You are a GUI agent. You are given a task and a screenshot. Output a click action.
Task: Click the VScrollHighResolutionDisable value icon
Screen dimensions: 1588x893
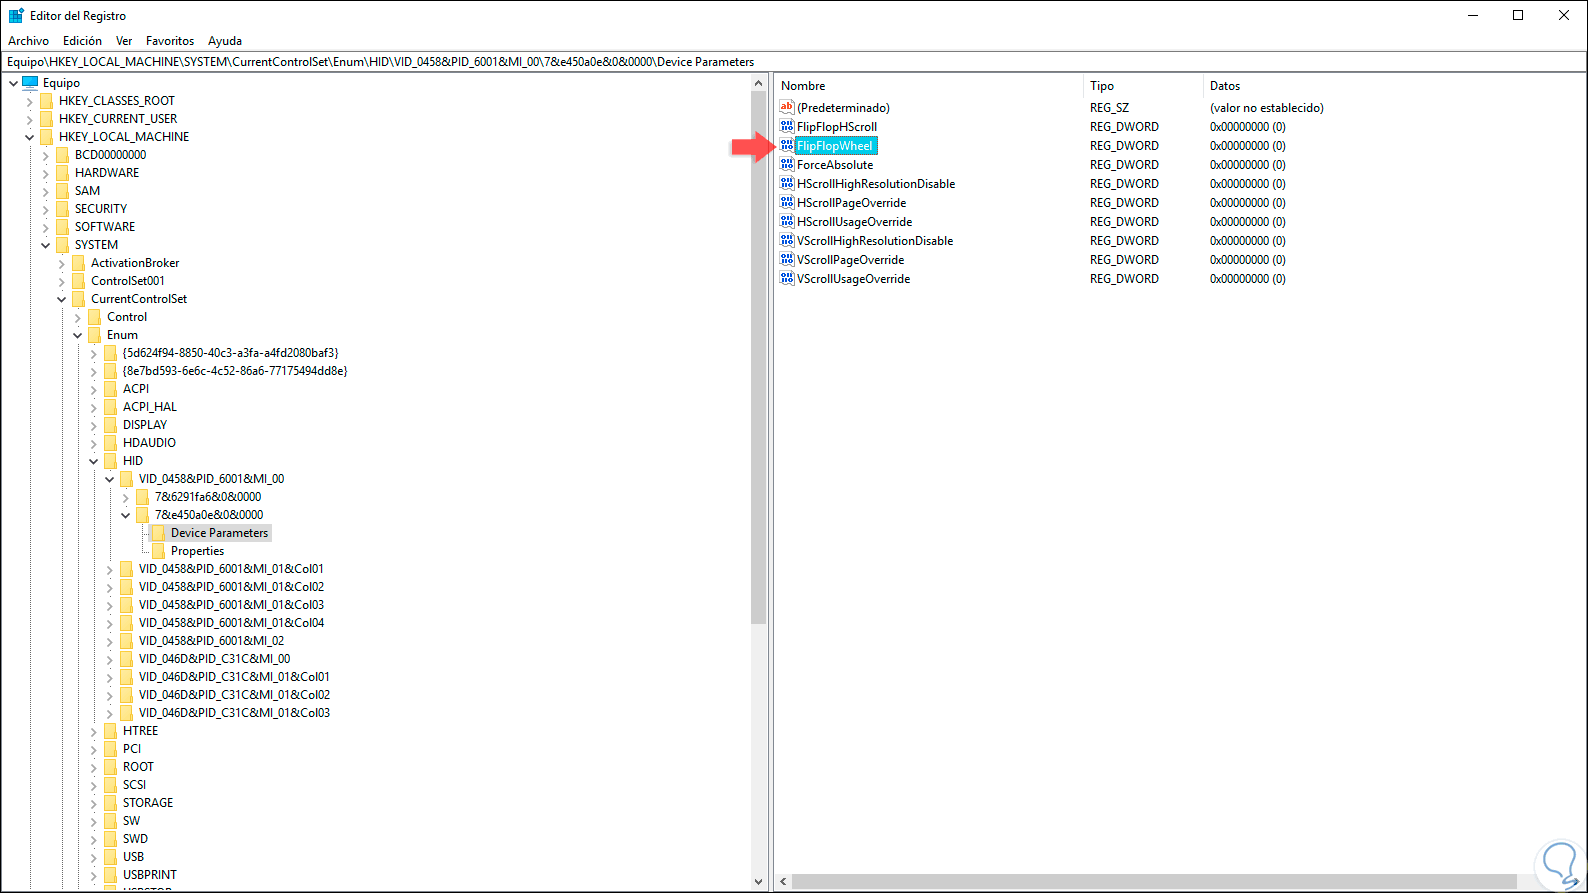pyautogui.click(x=787, y=241)
